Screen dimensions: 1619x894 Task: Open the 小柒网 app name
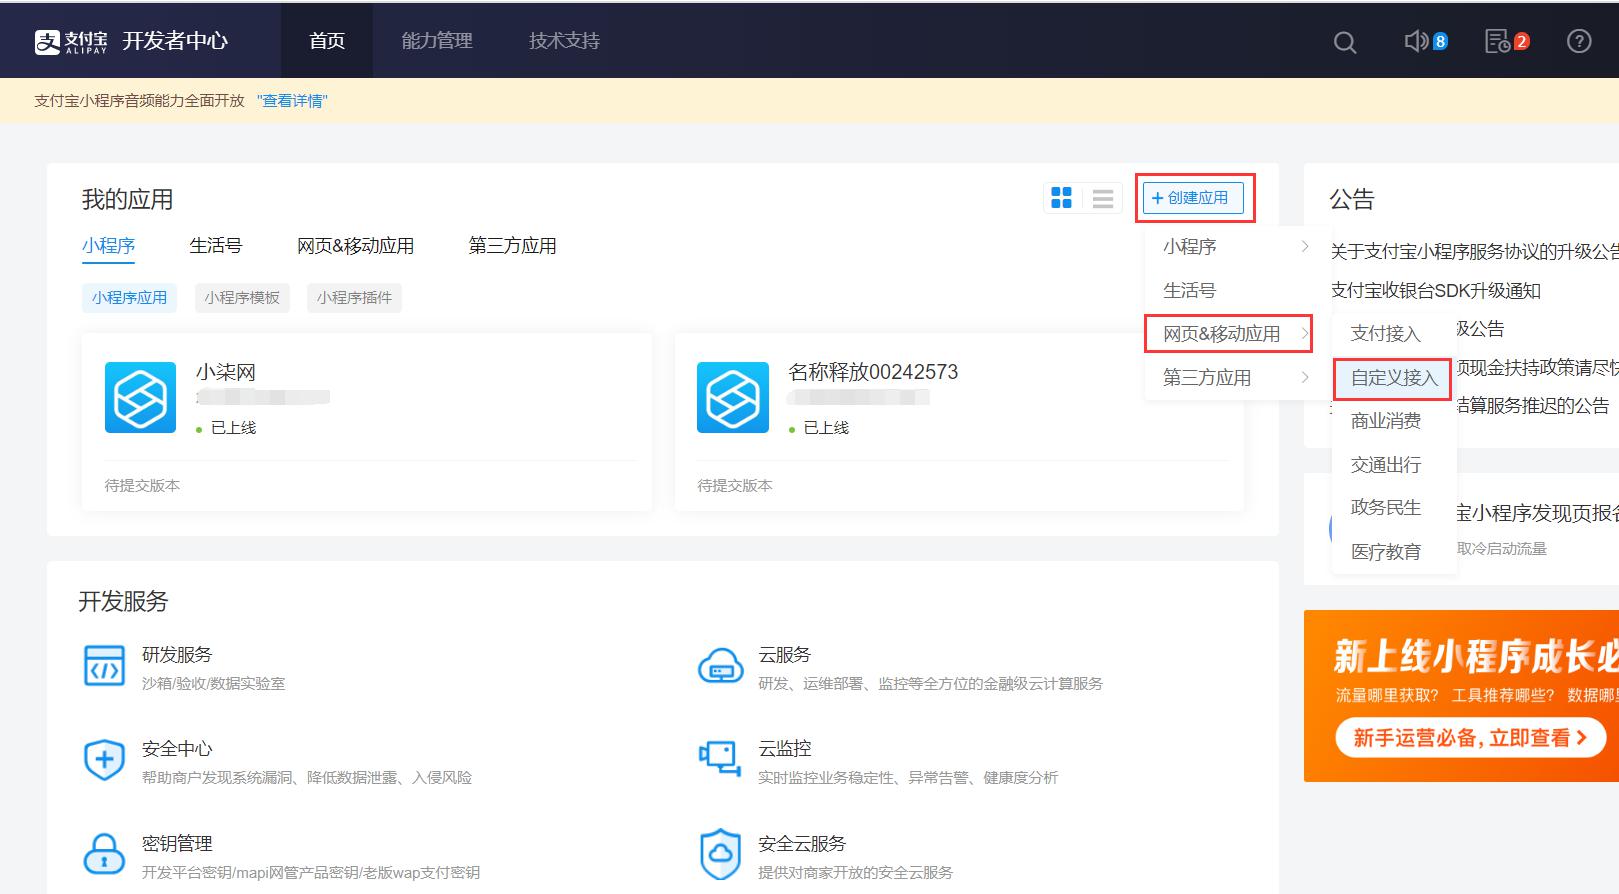pos(226,372)
